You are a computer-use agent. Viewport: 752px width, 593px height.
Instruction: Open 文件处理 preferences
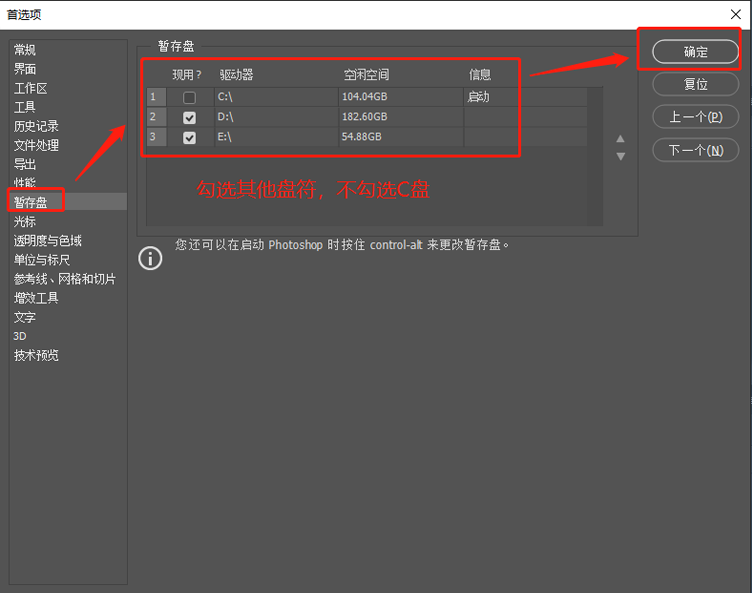pyautogui.click(x=36, y=145)
